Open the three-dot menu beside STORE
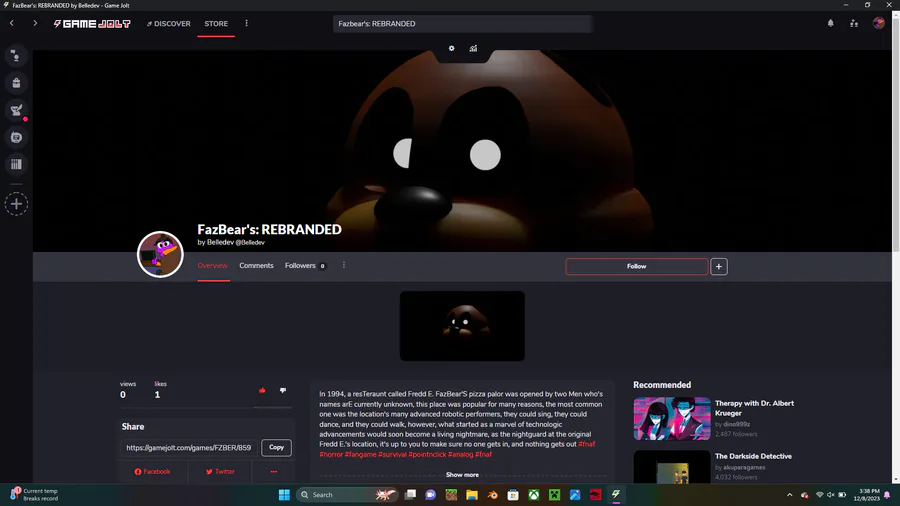Viewport: 900px width, 506px height. tap(247, 24)
